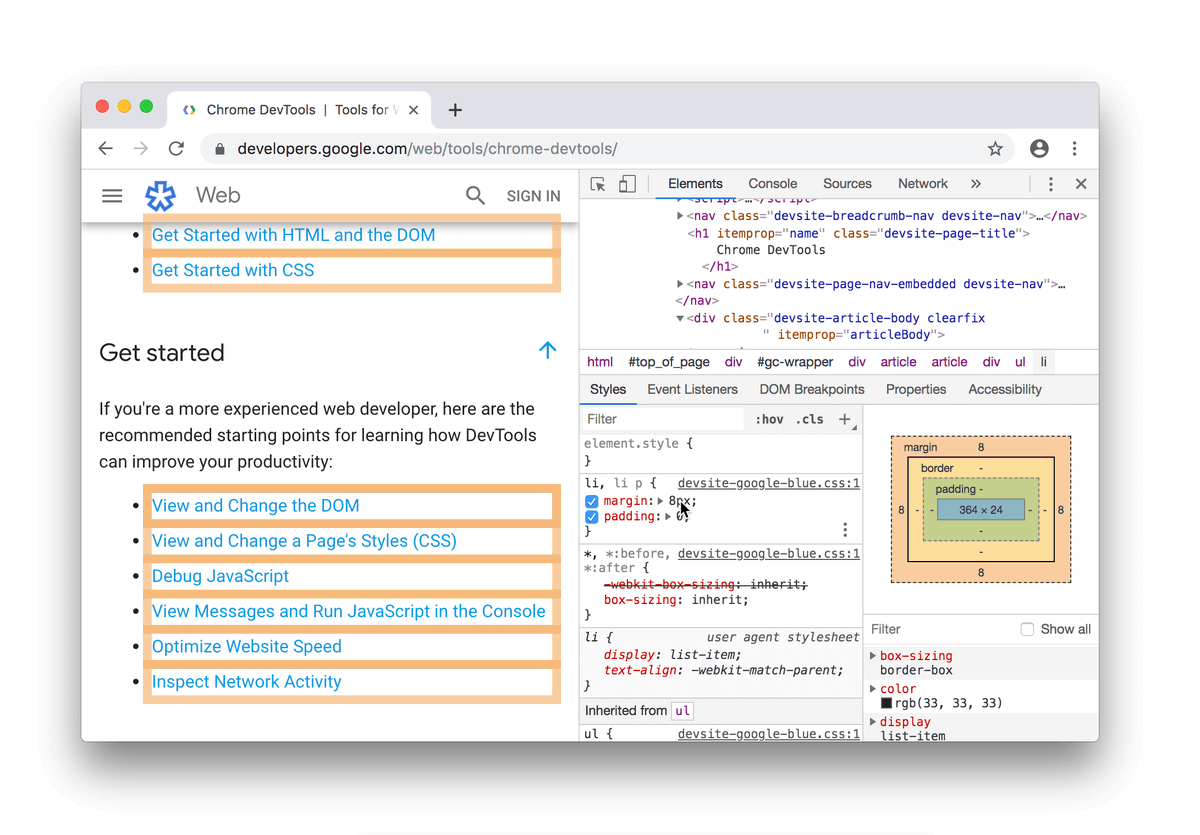The image size is (1200, 835).
Task: Switch to the Elements panel
Action: (695, 184)
